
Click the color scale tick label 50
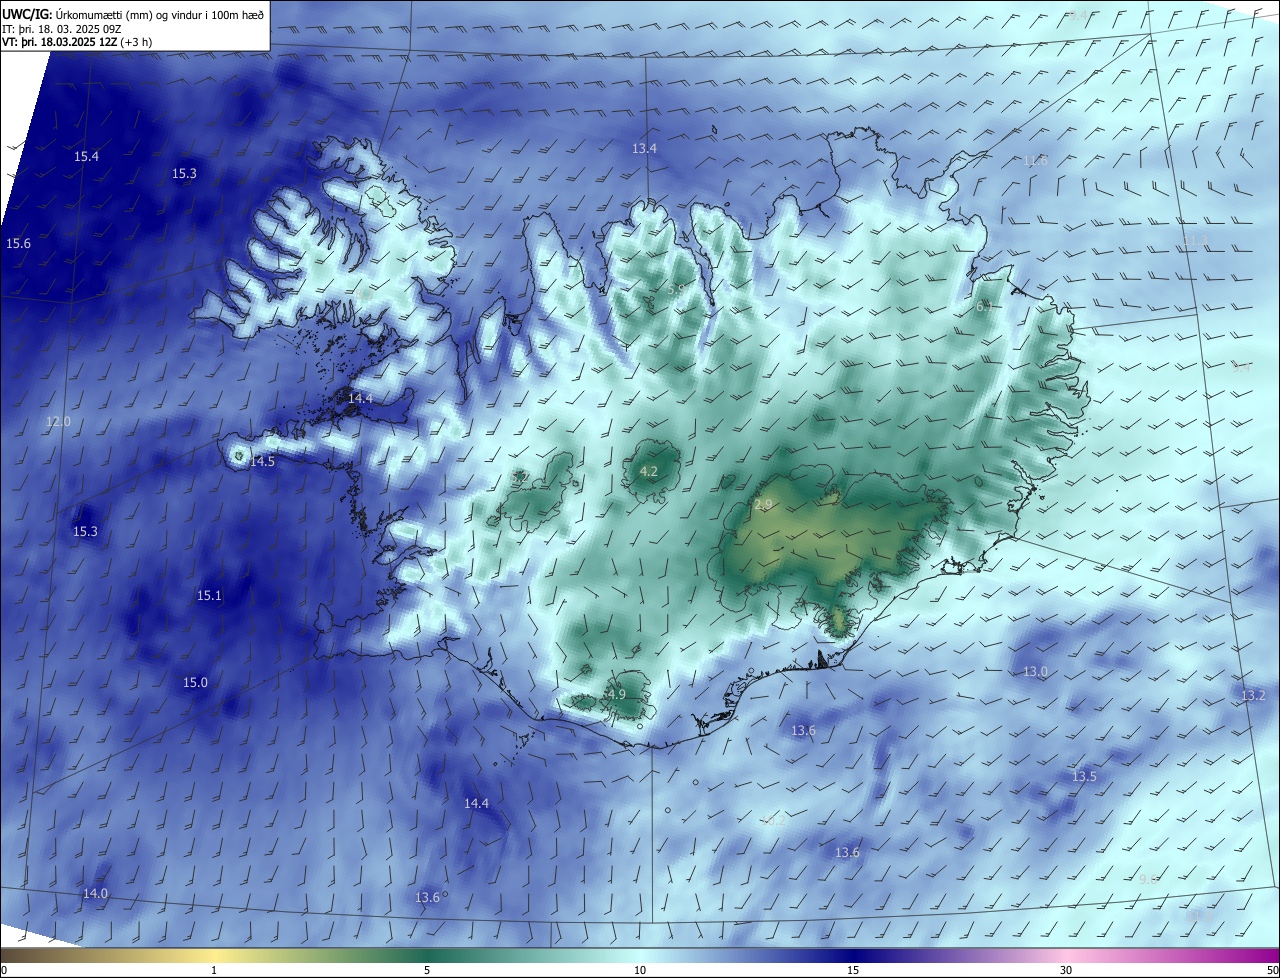1272,971
